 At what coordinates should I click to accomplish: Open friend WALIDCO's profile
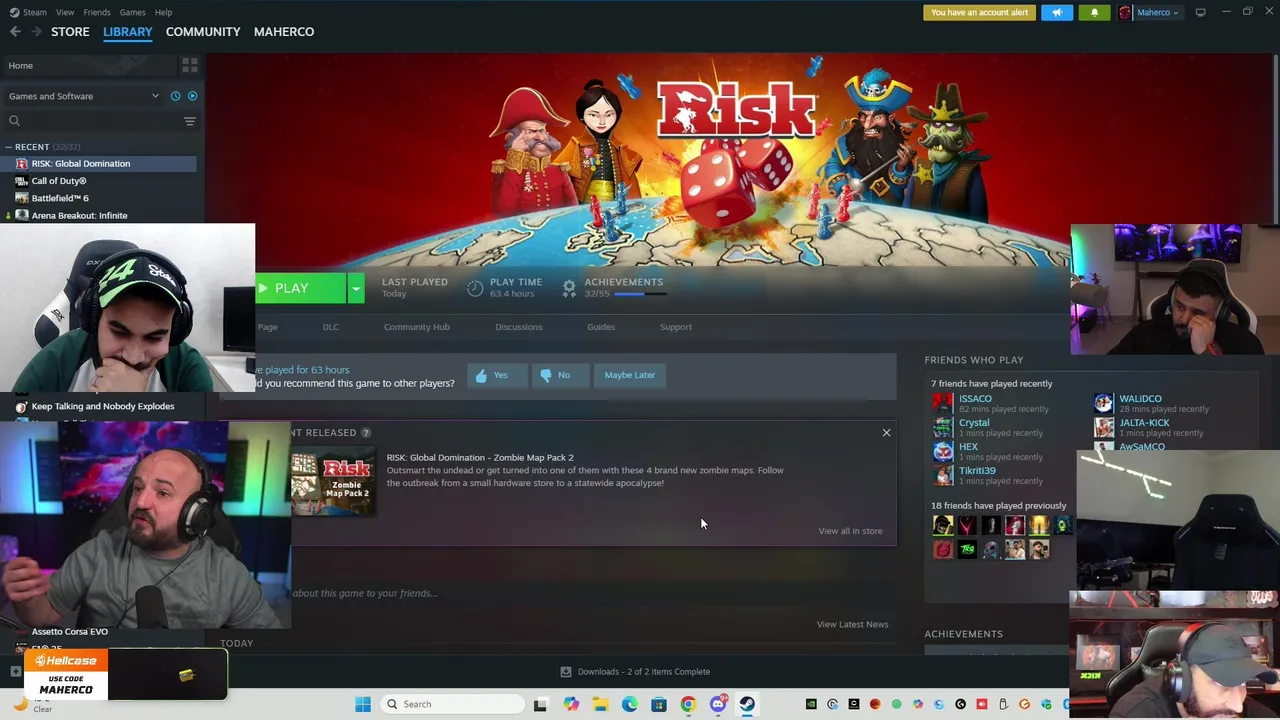[x=1140, y=399]
